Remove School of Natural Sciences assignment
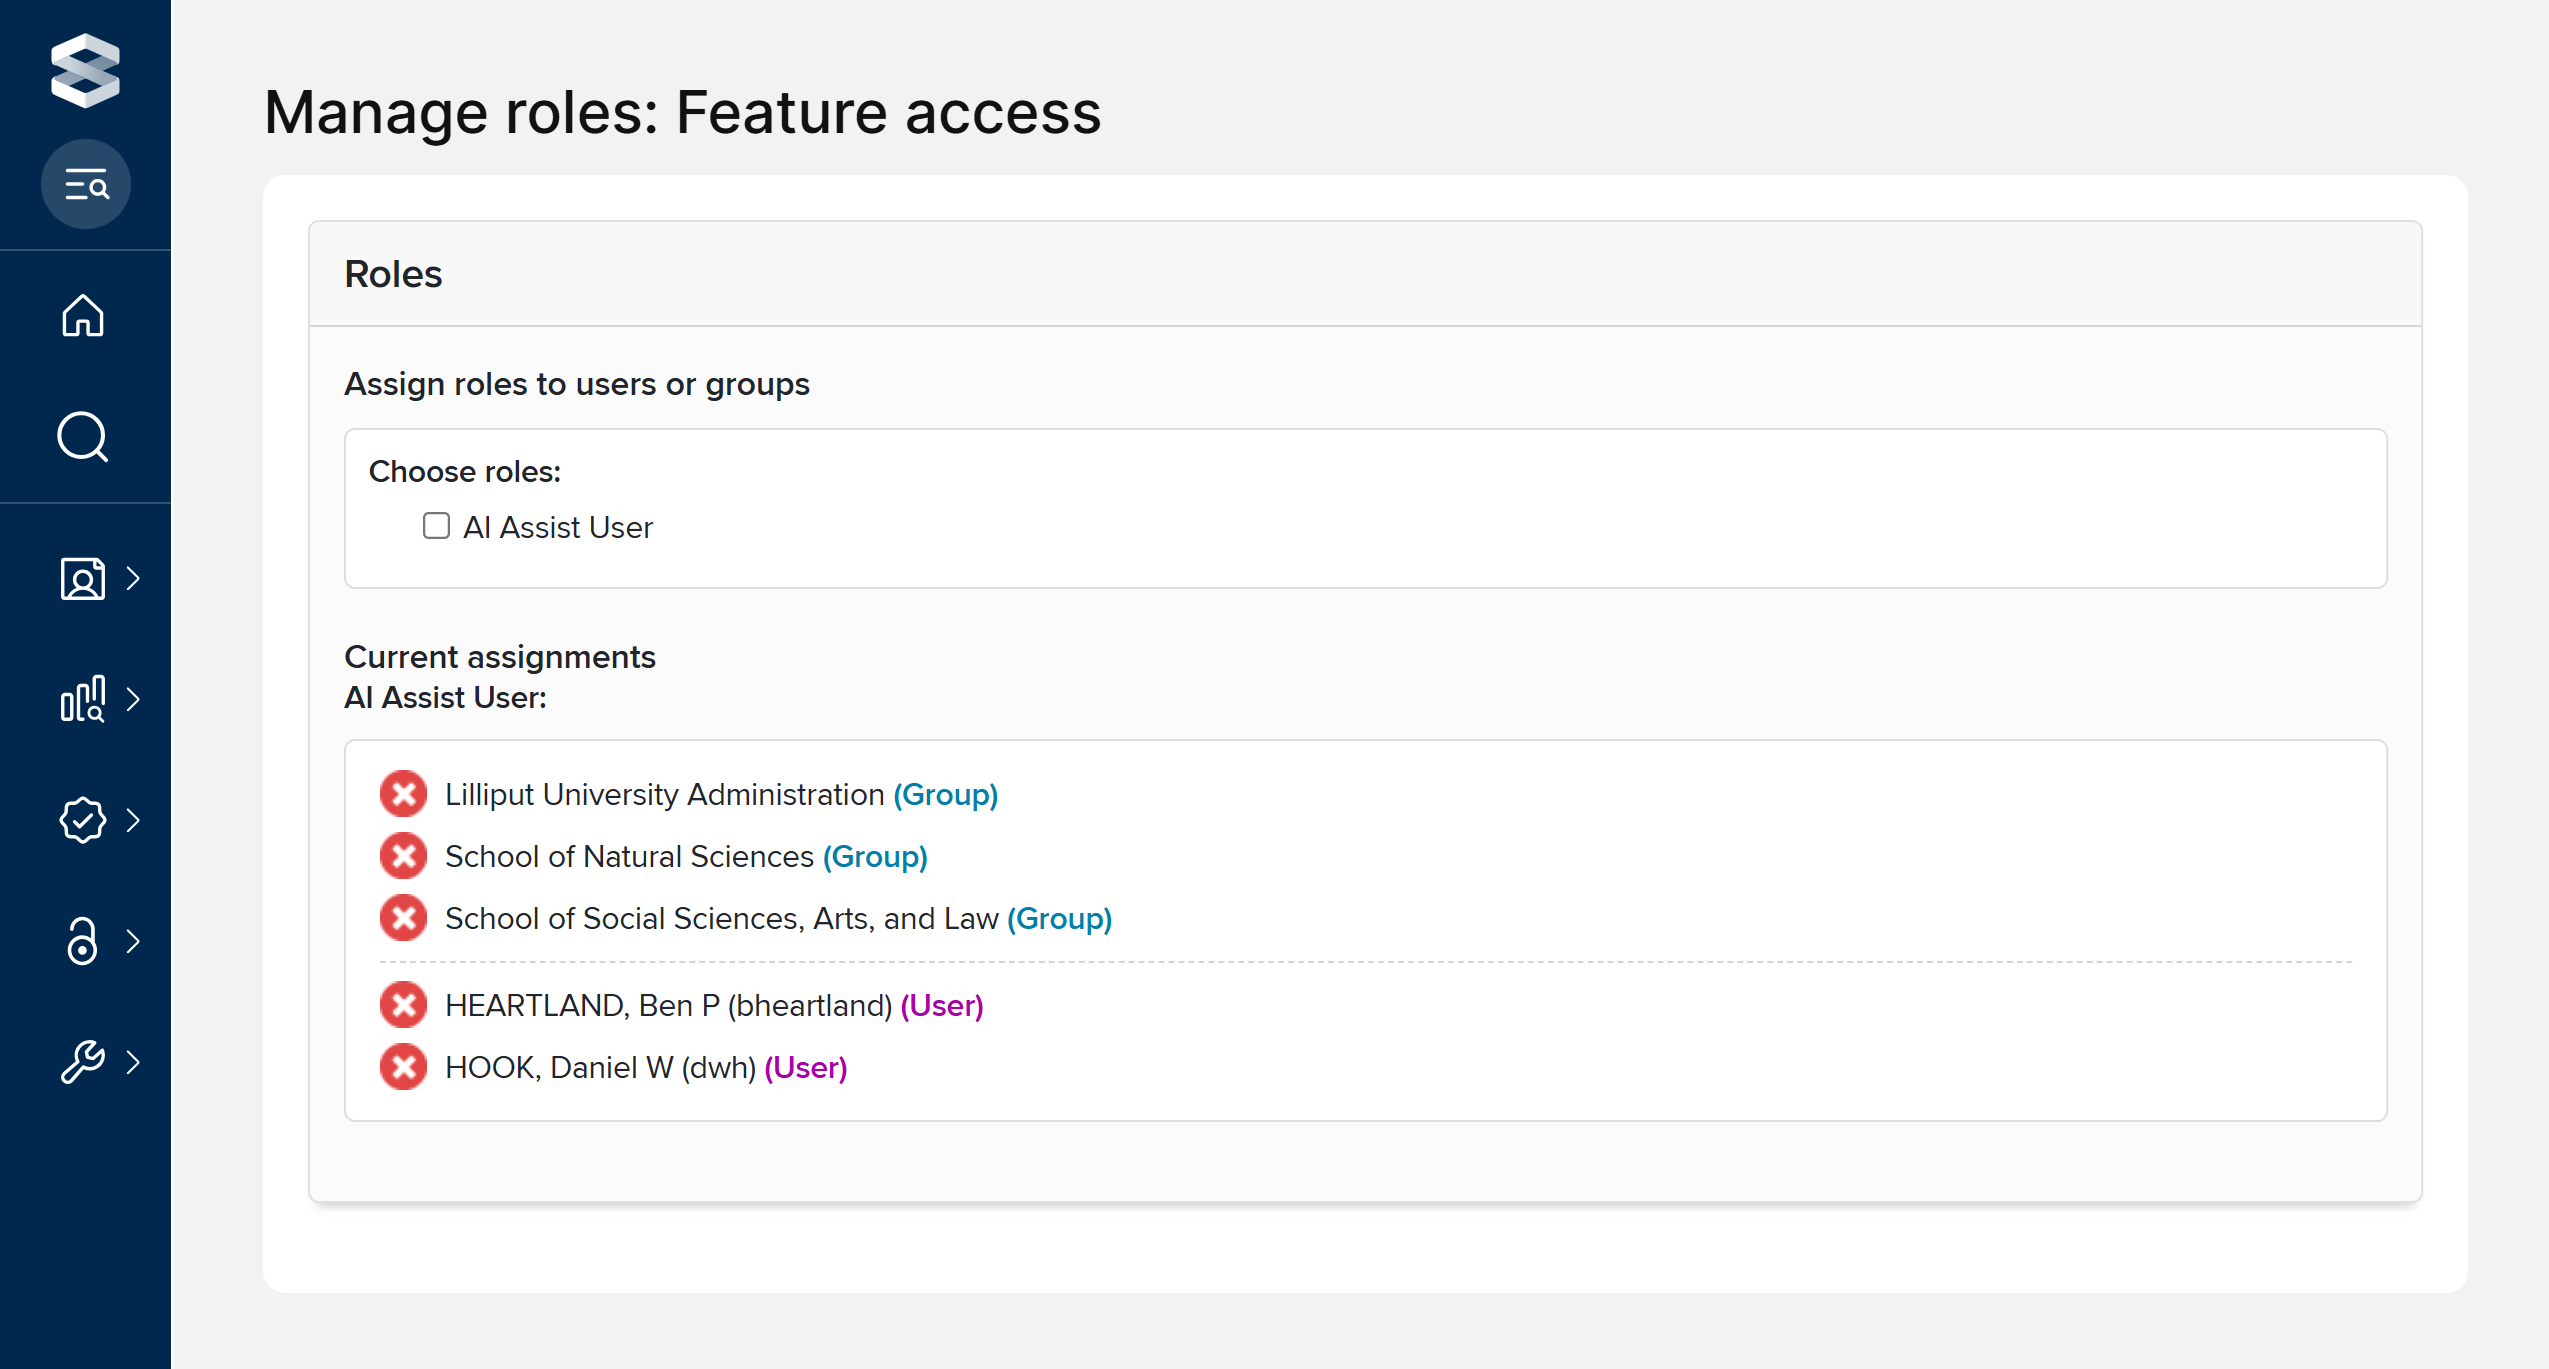 coord(403,856)
